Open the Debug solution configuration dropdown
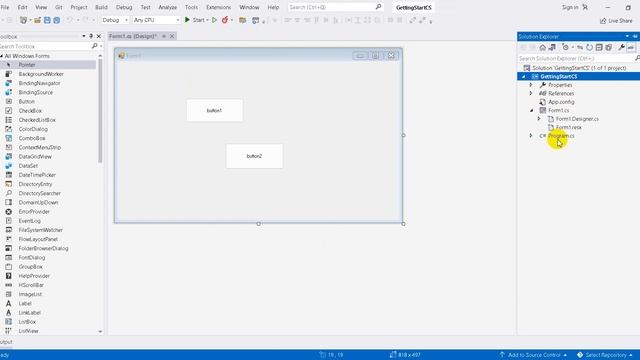 pyautogui.click(x=115, y=20)
